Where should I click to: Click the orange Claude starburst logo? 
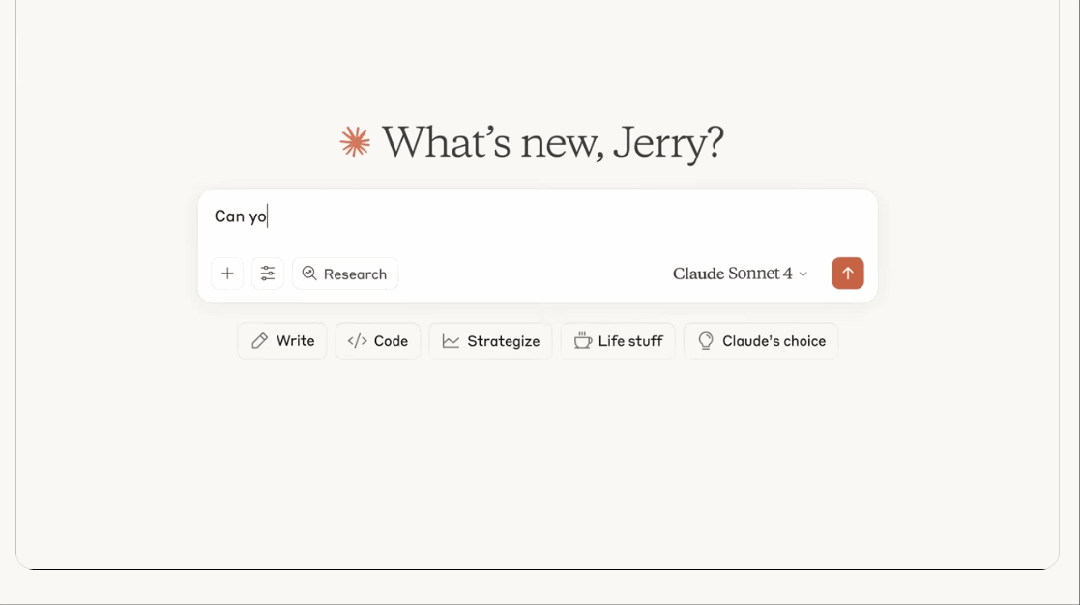(x=355, y=142)
